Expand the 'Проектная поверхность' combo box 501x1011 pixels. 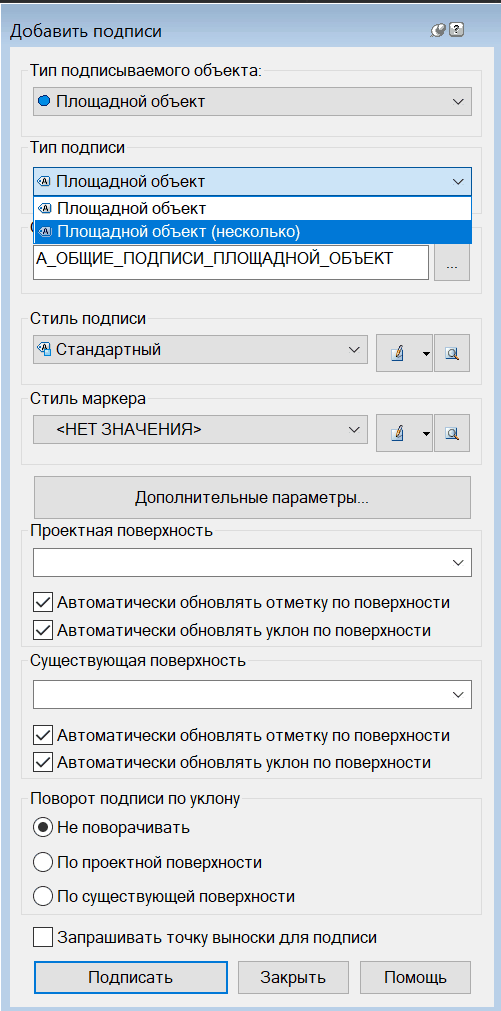coord(252,562)
